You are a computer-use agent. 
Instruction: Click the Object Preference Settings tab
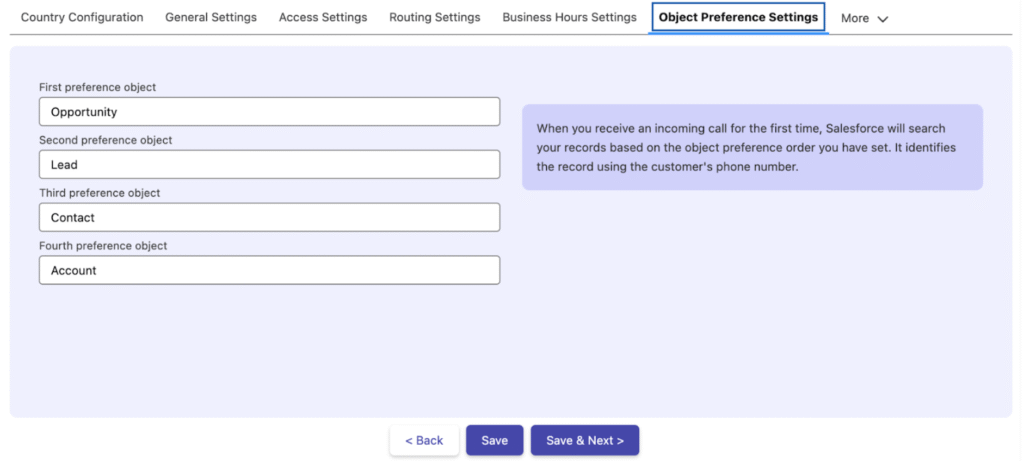click(x=738, y=17)
